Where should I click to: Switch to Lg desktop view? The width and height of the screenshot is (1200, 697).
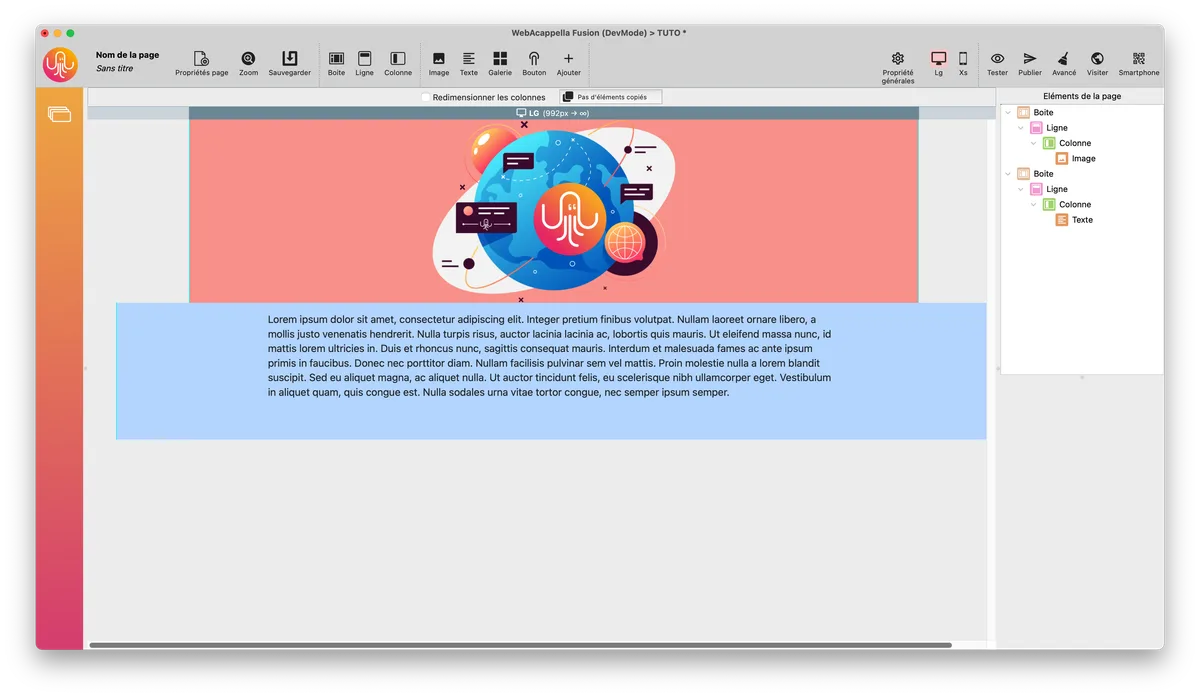point(938,59)
